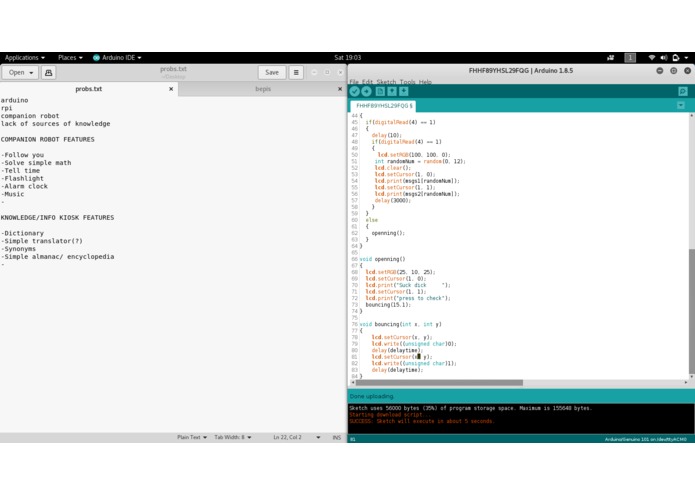Image resolution: width=695 pixels, height=494 pixels.
Task: Click code line "lcd.print("press to check");"
Action: [408, 298]
